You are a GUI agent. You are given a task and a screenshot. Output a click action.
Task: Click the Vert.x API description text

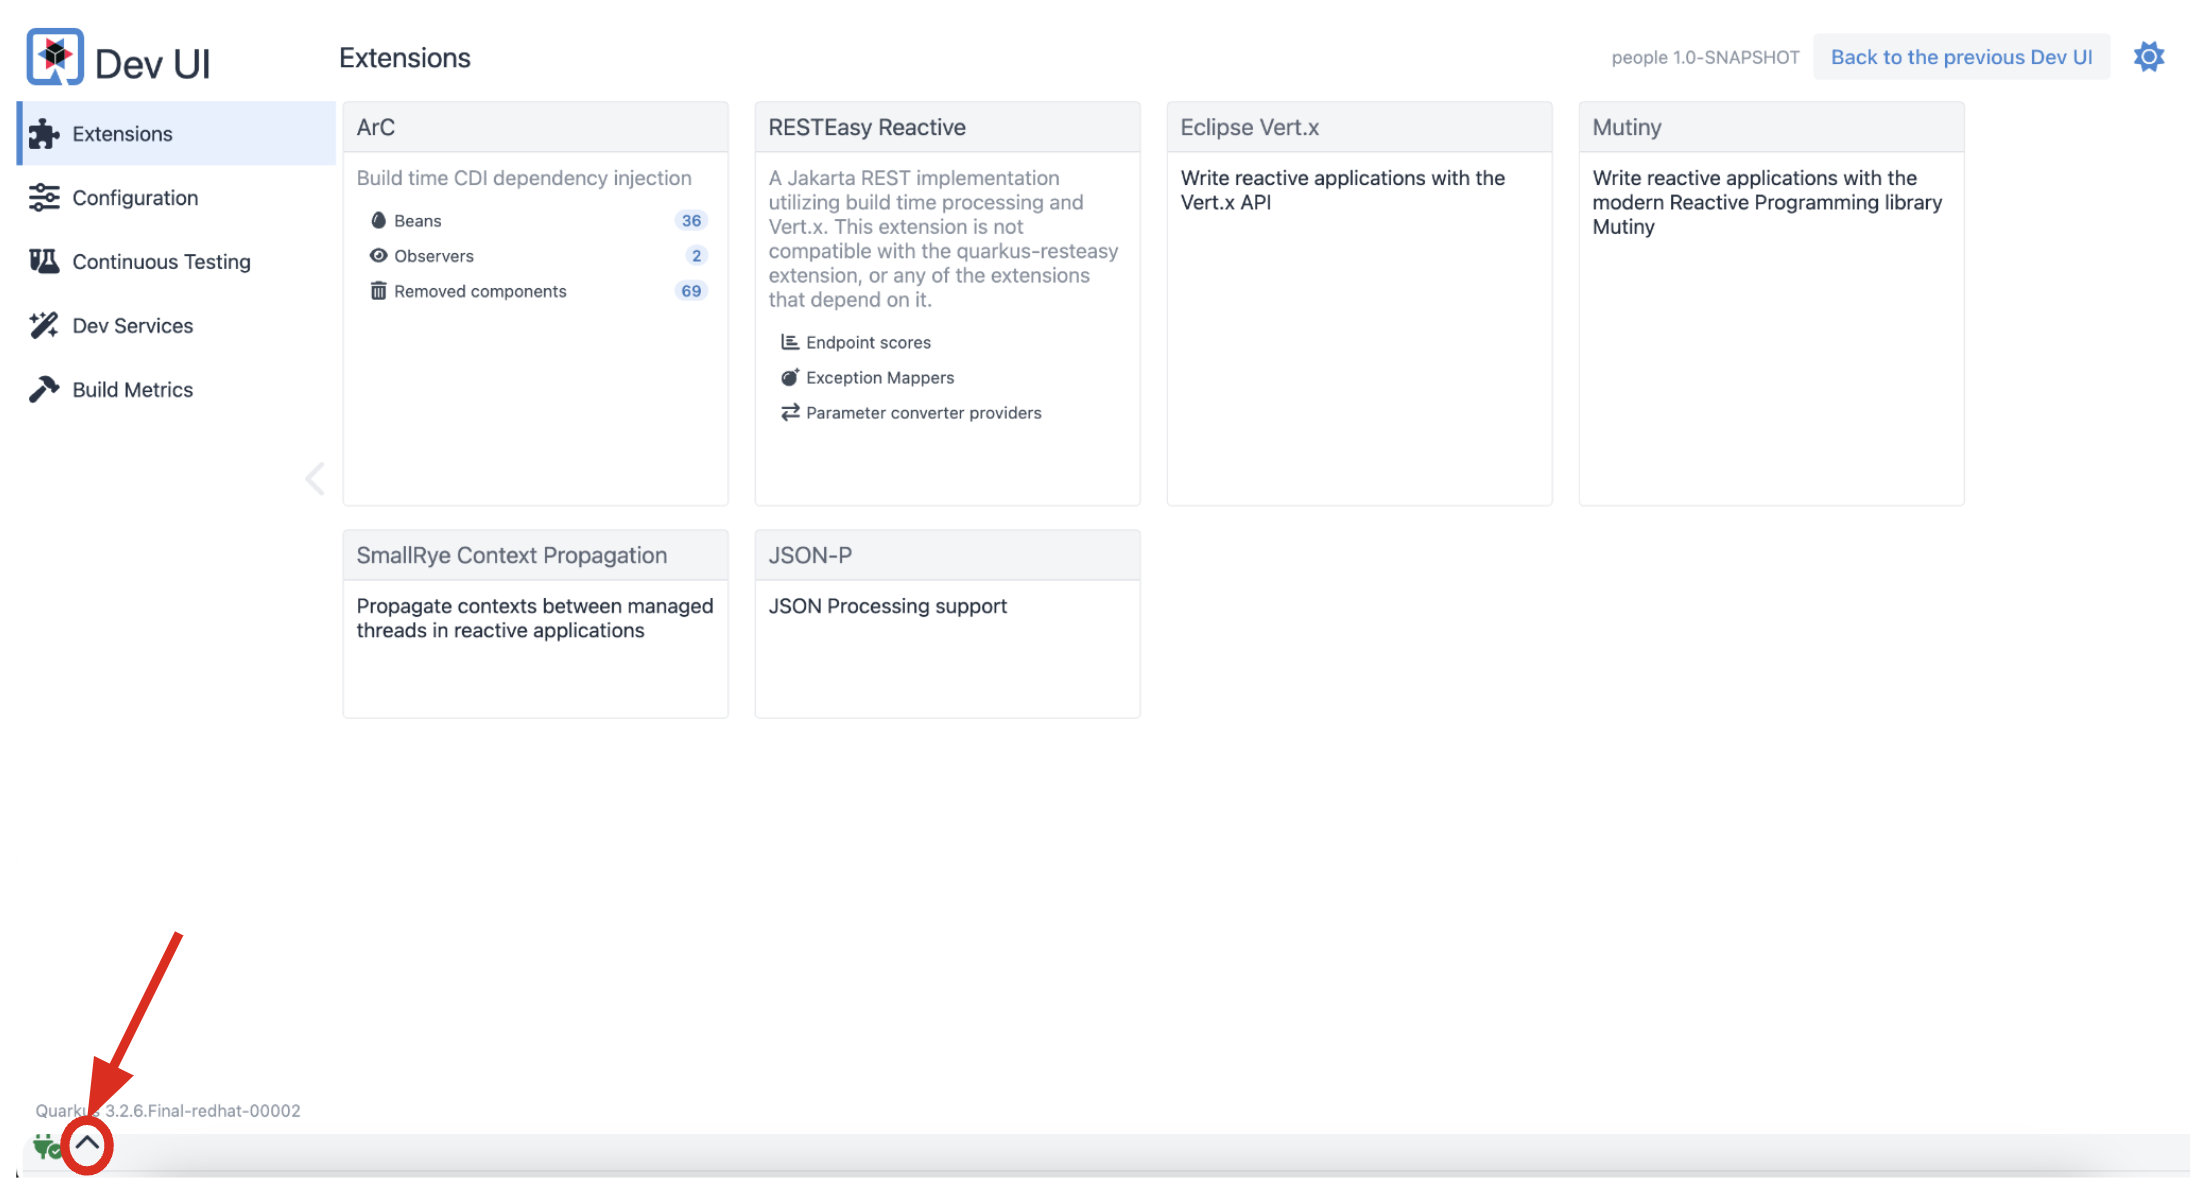coord(1342,190)
